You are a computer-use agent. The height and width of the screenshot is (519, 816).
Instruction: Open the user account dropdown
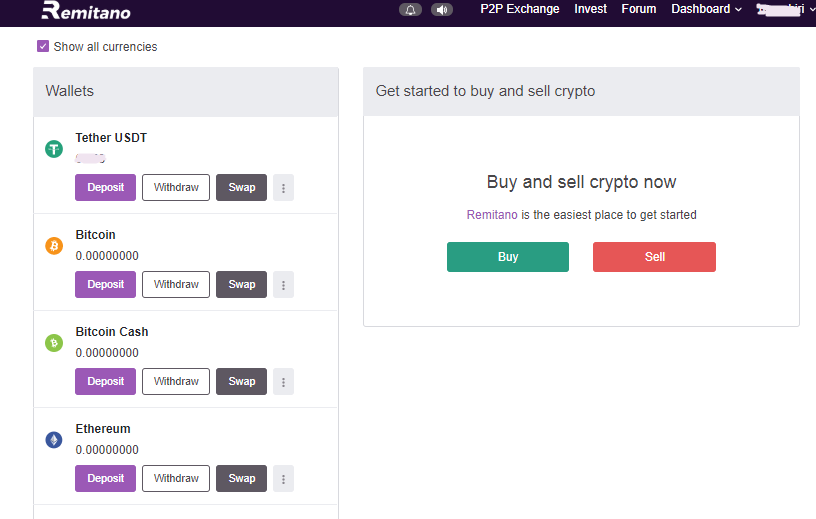tap(786, 9)
